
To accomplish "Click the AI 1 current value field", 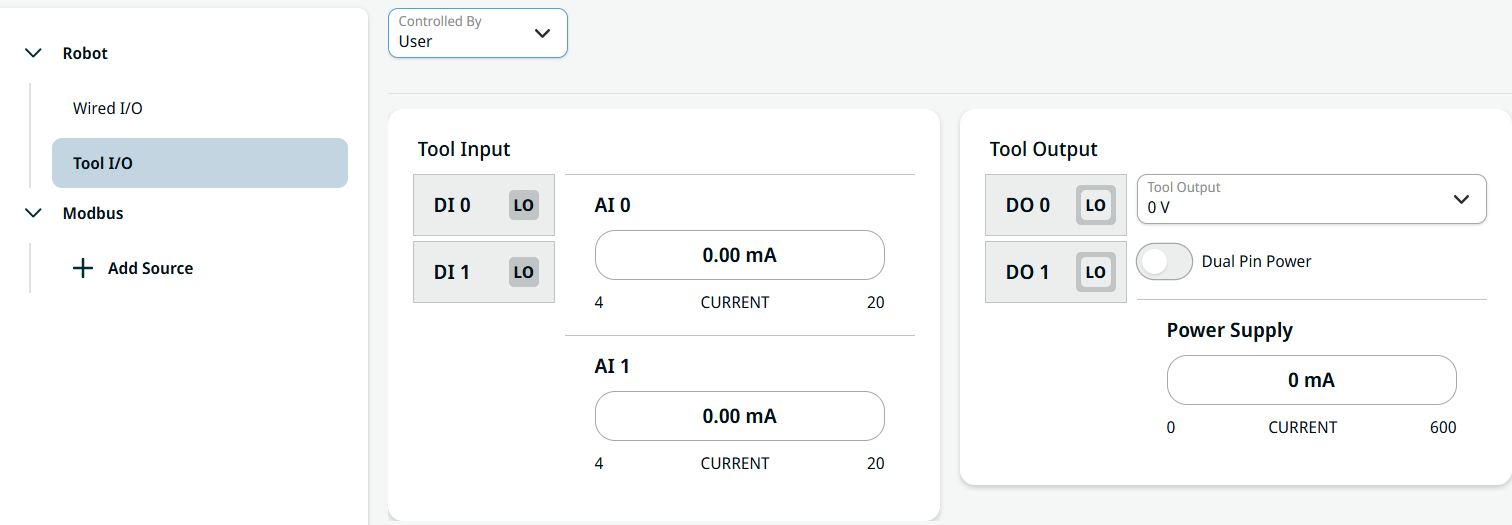I will point(739,416).
